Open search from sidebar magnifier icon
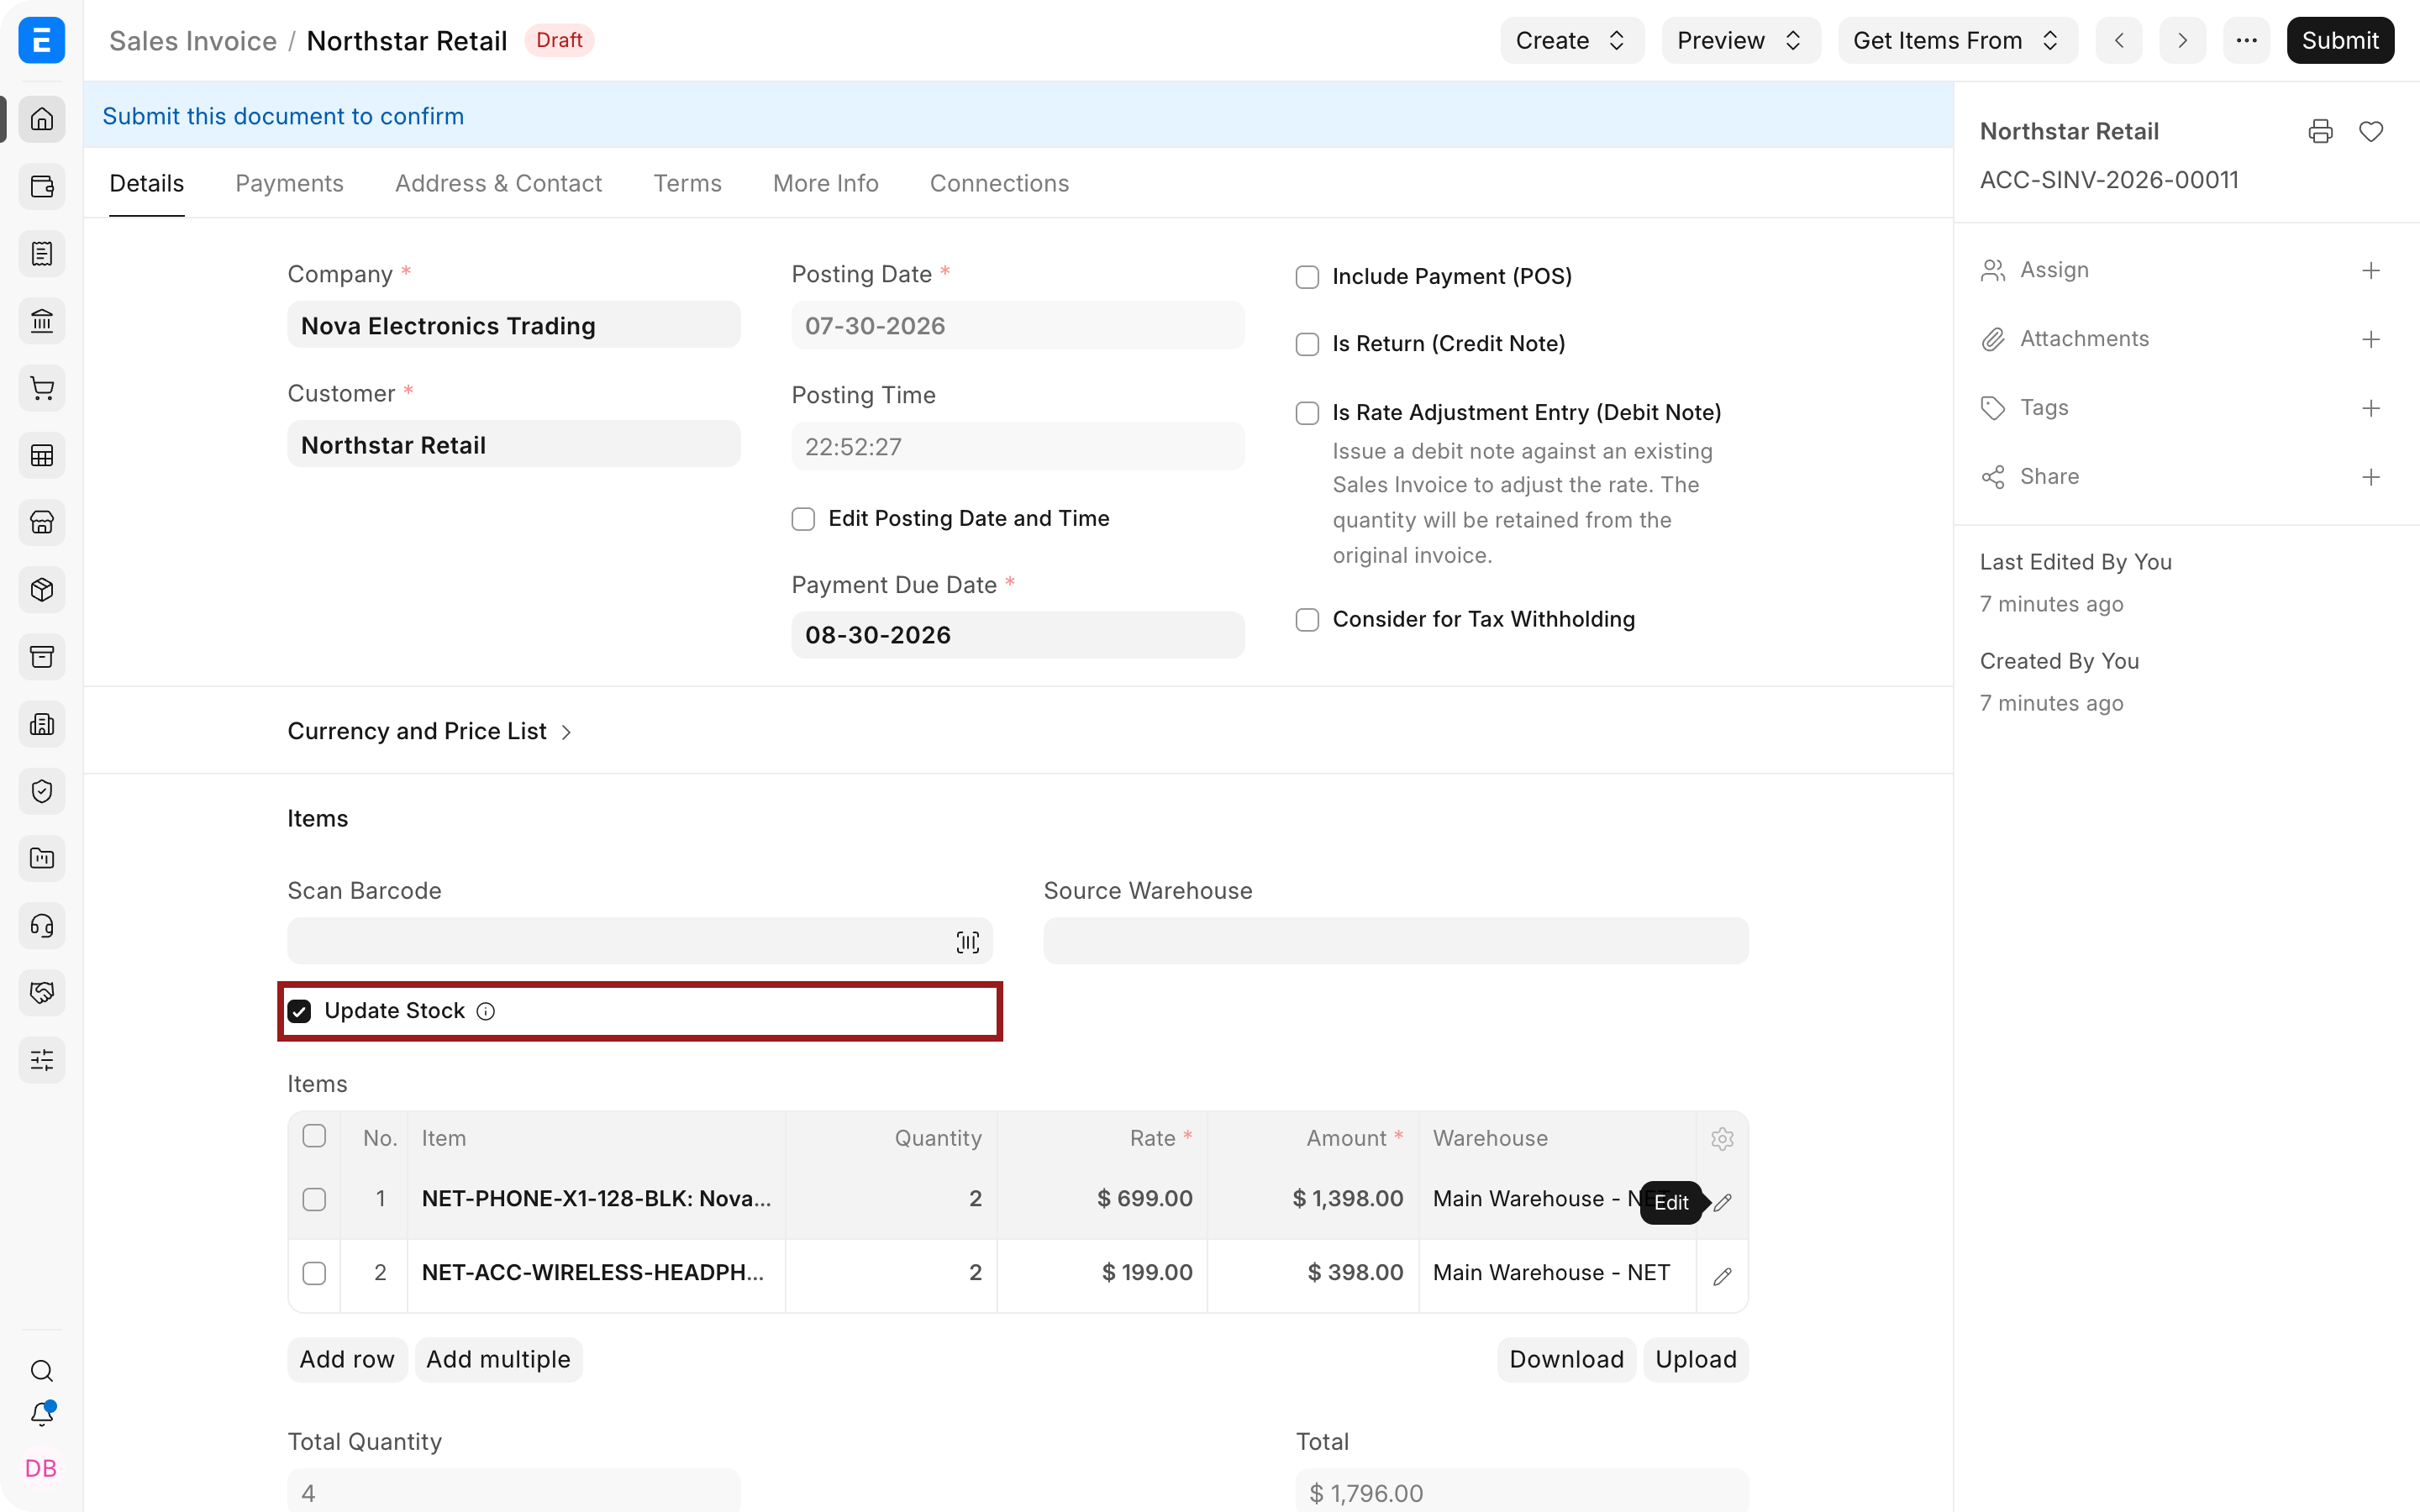Viewport: 2420px width, 1512px height. click(42, 1370)
